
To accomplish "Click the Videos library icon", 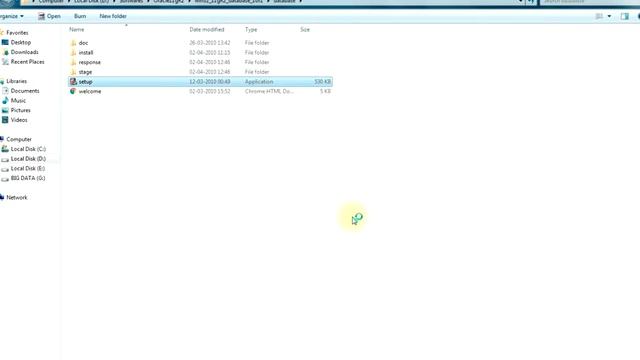I will (x=5, y=120).
